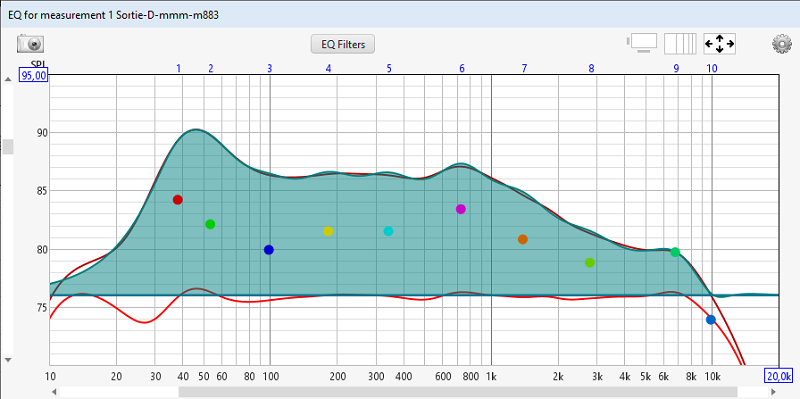800x399 pixels.
Task: Select the orange filter 7 dot
Action: tap(523, 239)
